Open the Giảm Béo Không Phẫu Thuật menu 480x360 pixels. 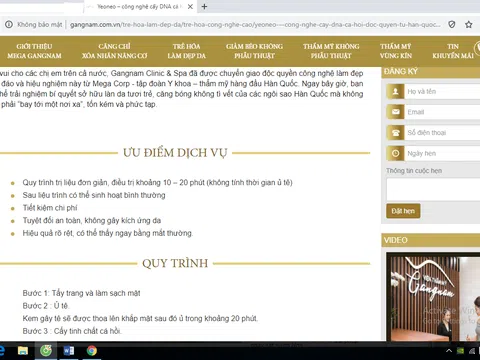pyautogui.click(x=254, y=51)
